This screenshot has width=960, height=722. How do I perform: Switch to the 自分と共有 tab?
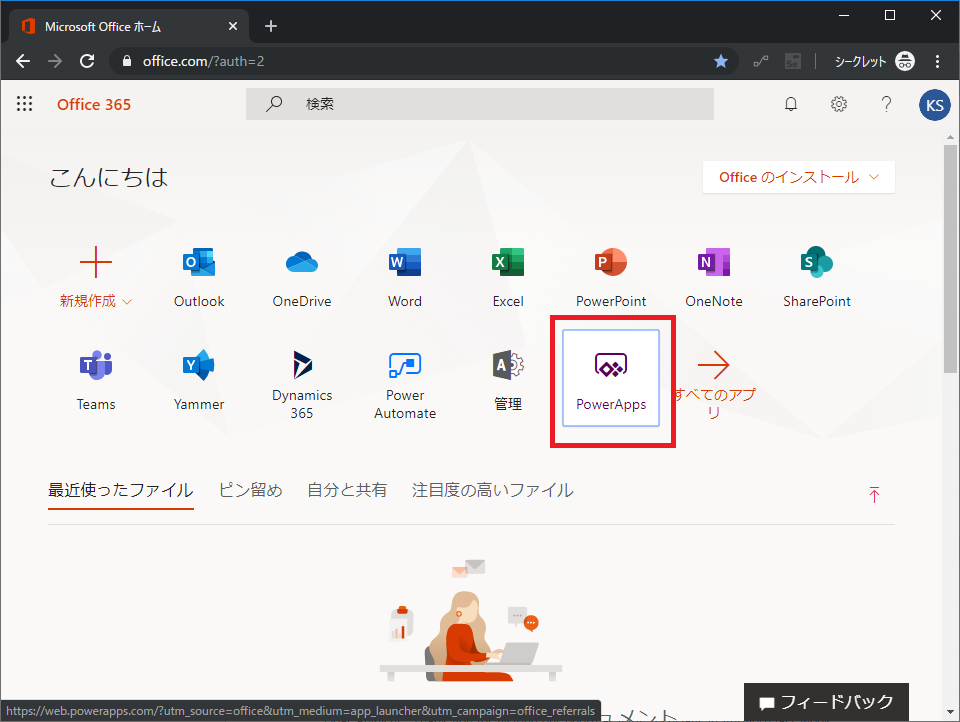click(x=347, y=491)
